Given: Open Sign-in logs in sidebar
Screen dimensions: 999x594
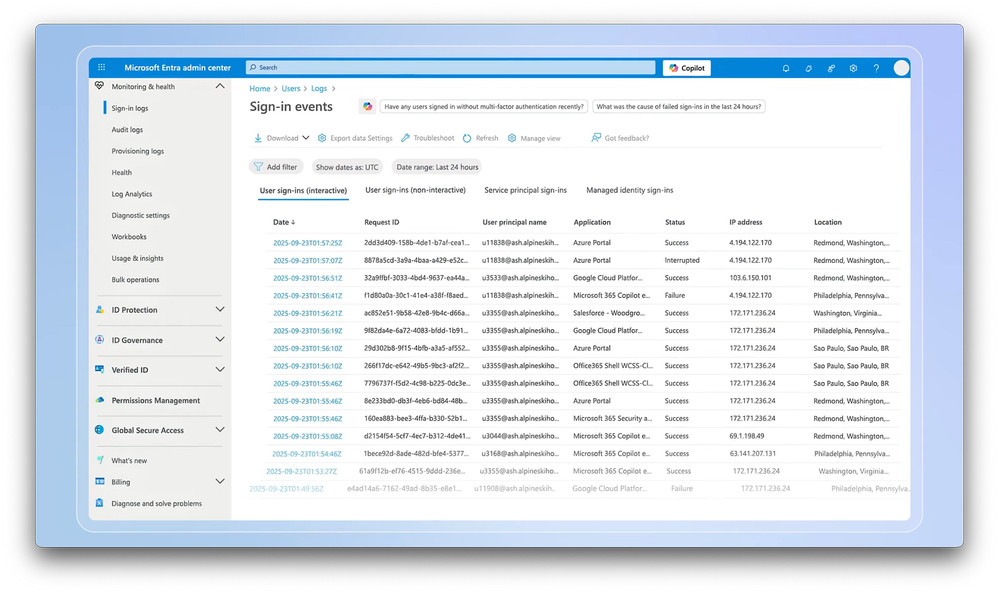Looking at the screenshot, I should [x=129, y=108].
